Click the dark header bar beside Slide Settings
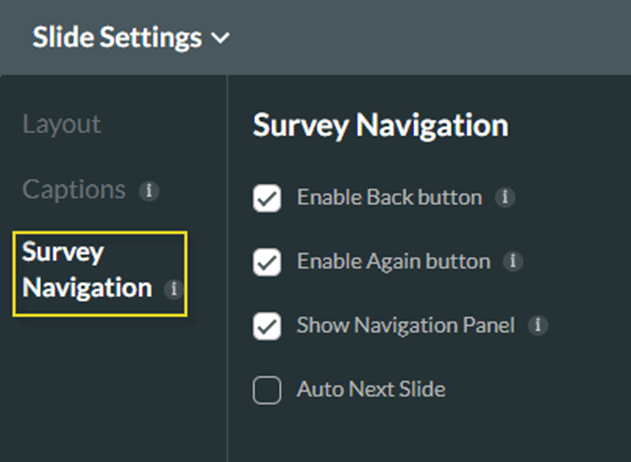Image resolution: width=631 pixels, height=462 pixels. coord(430,38)
